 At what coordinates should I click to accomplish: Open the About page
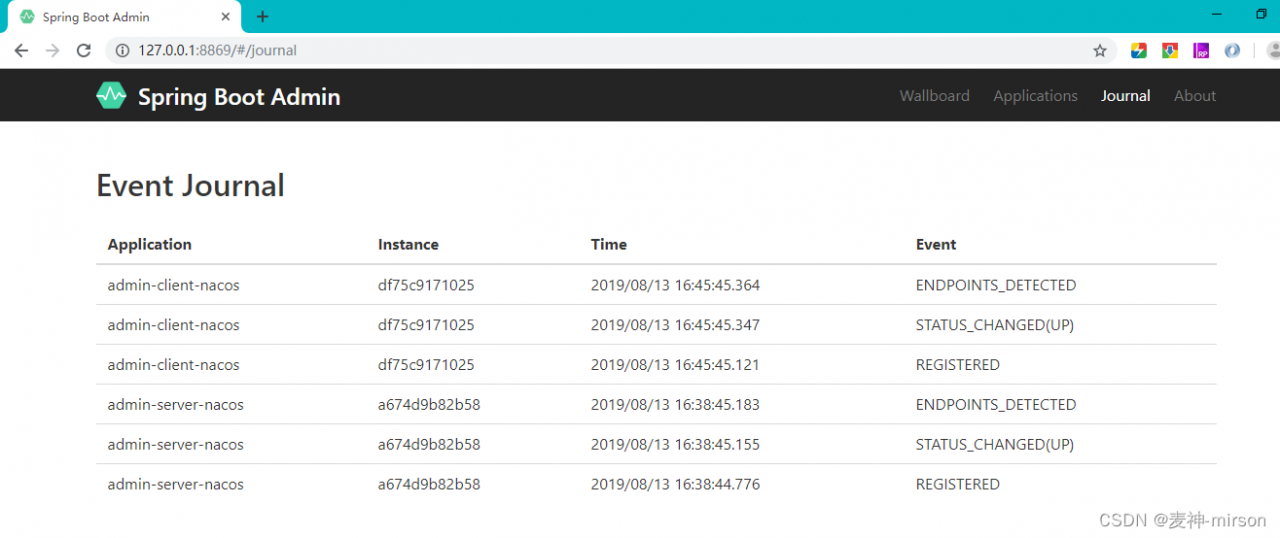tap(1195, 96)
